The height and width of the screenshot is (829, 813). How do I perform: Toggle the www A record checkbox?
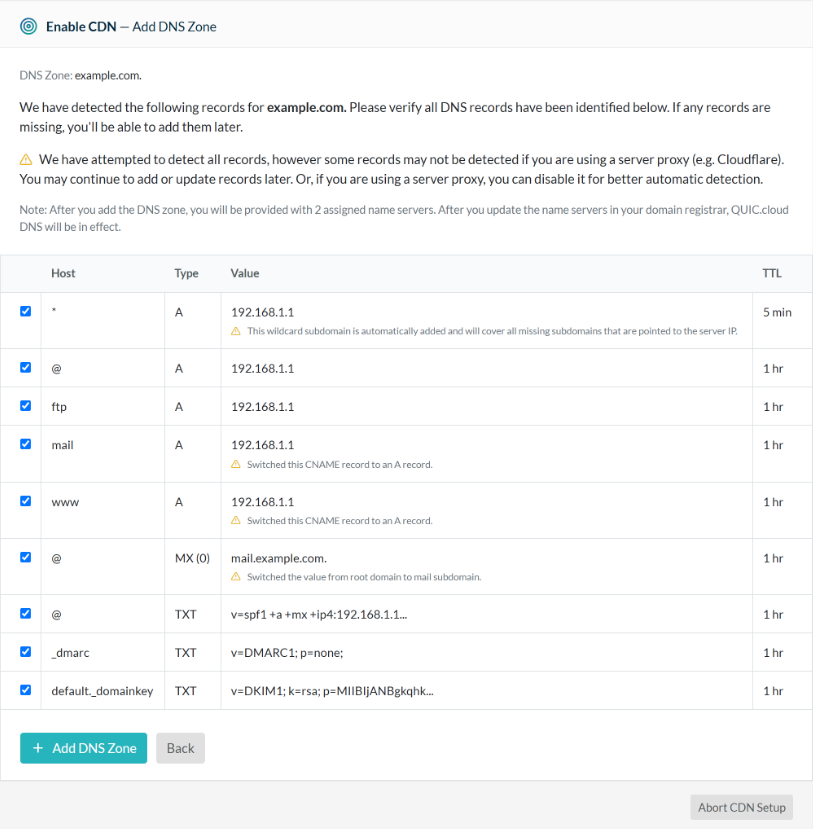point(25,501)
